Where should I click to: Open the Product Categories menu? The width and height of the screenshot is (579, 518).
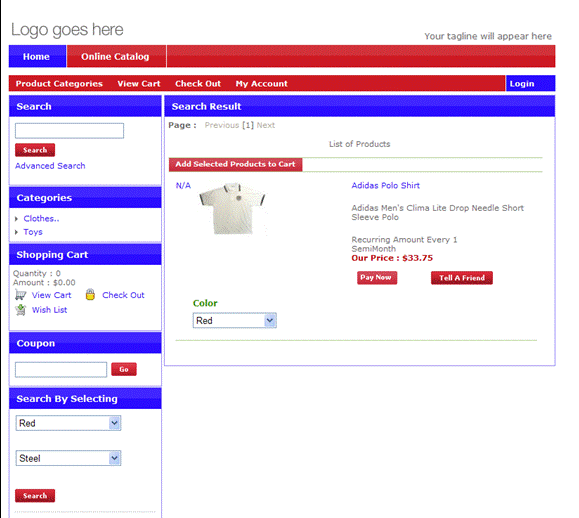click(x=59, y=84)
